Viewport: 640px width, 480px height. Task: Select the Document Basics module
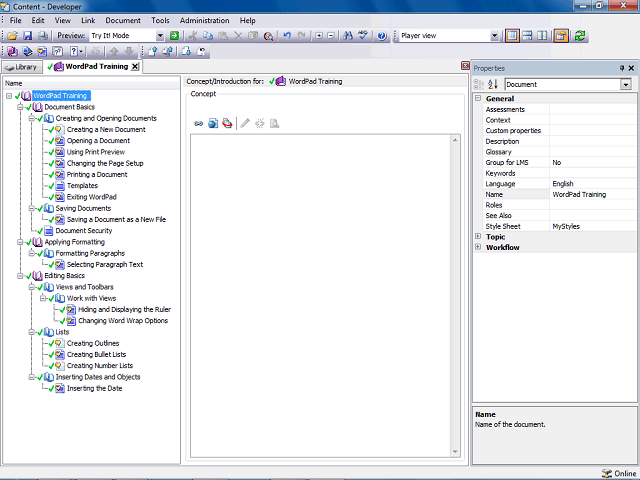tap(69, 107)
